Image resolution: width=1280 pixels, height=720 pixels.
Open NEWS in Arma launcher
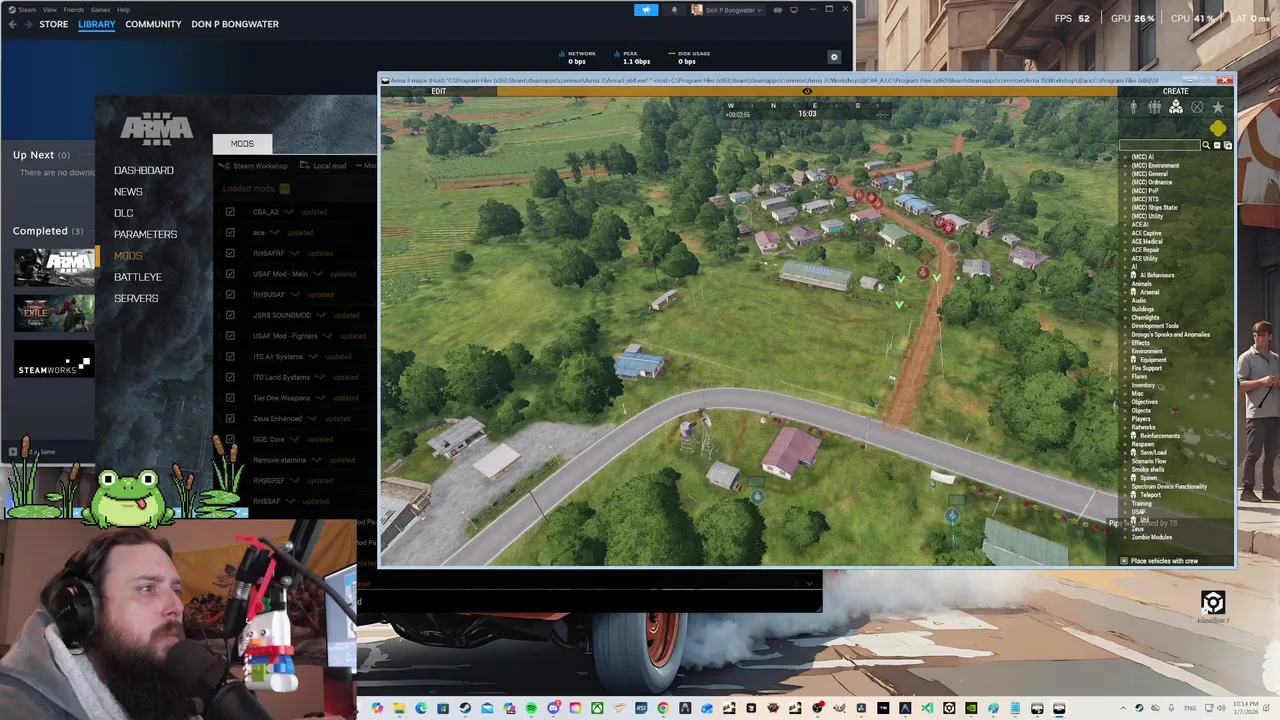tap(128, 191)
